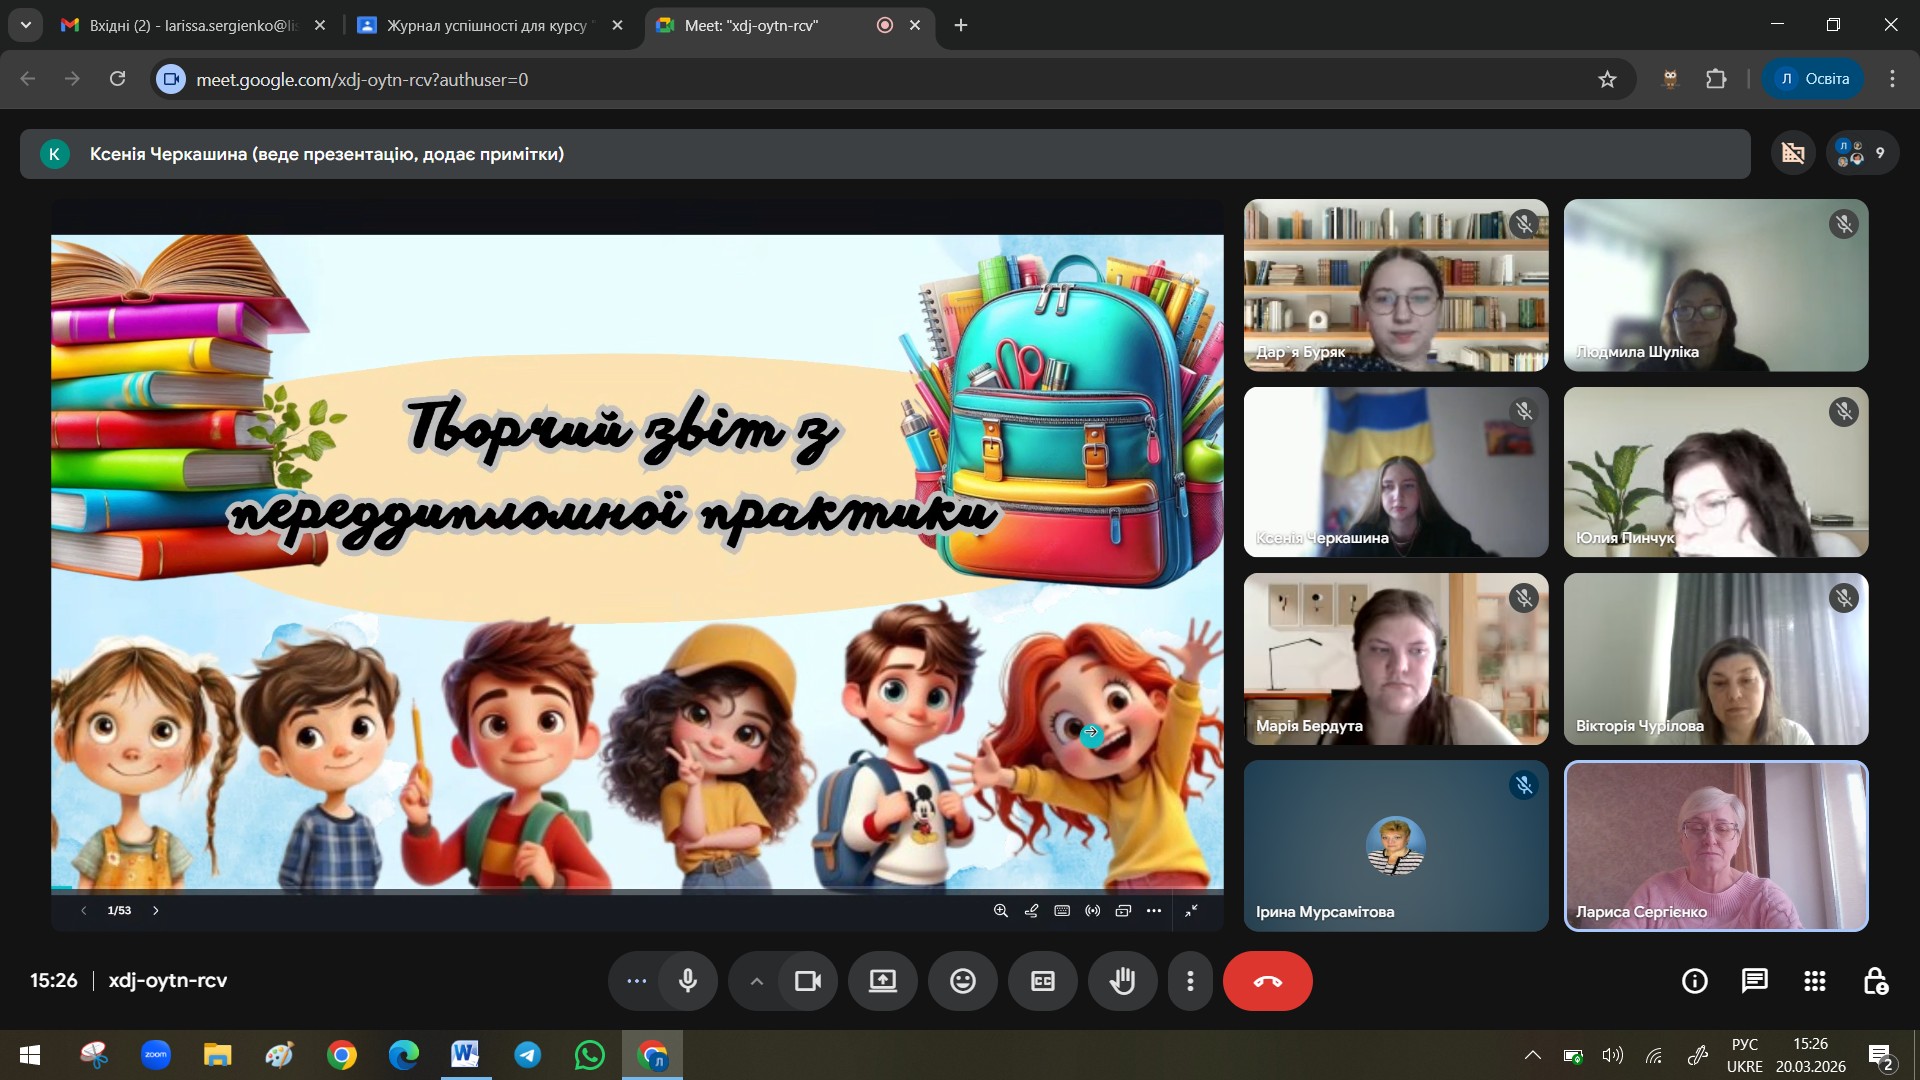Switch to the Gmail inbox tab

(x=190, y=25)
